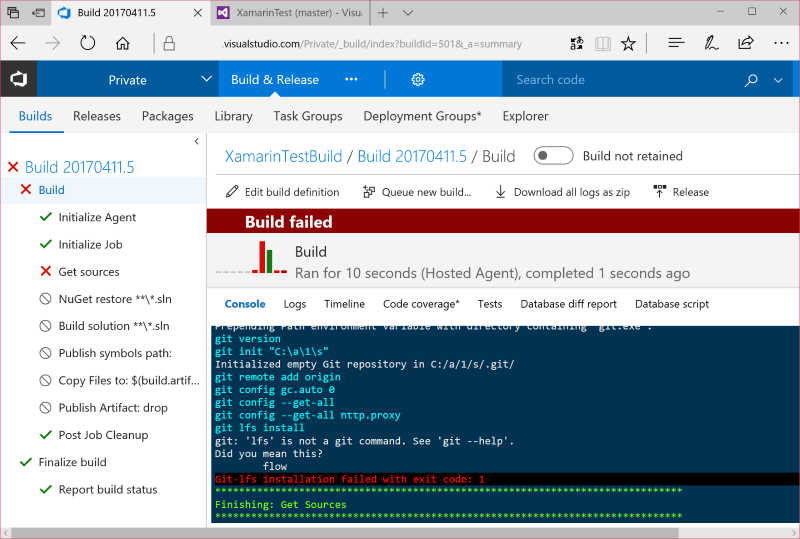Open the Build 20170411.5 breadcrumb link
Screen dimensions: 800x539
tap(412, 156)
